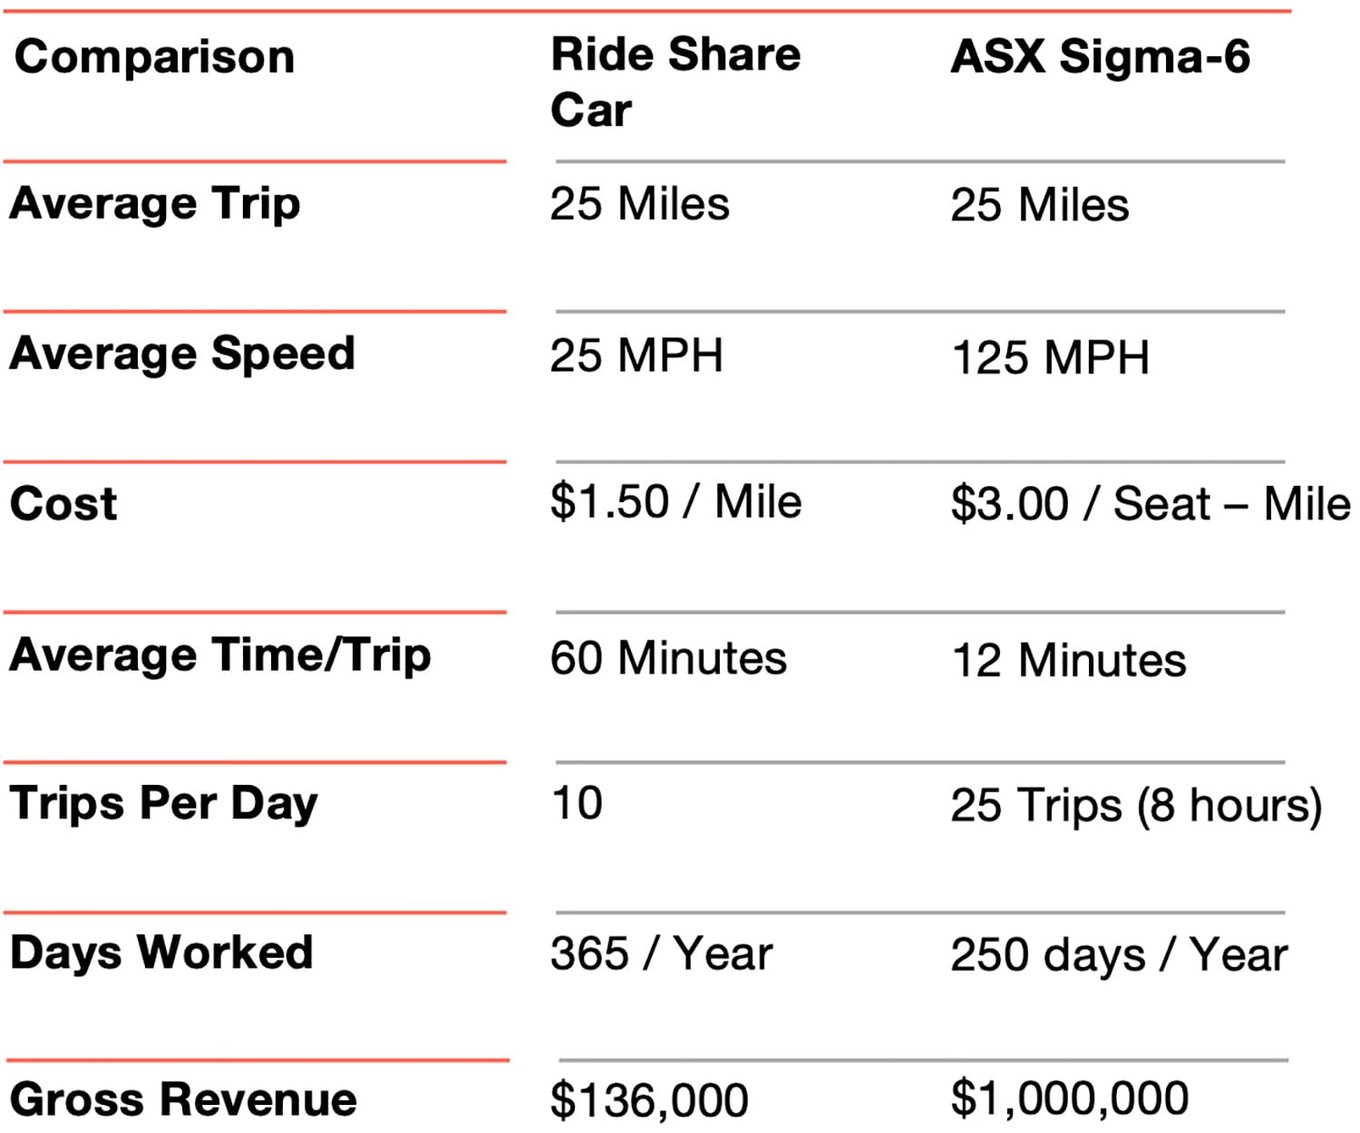Select the 250 days / Year cell
Screen dimensions: 1360x1133
pyautogui.click(x=1119, y=955)
